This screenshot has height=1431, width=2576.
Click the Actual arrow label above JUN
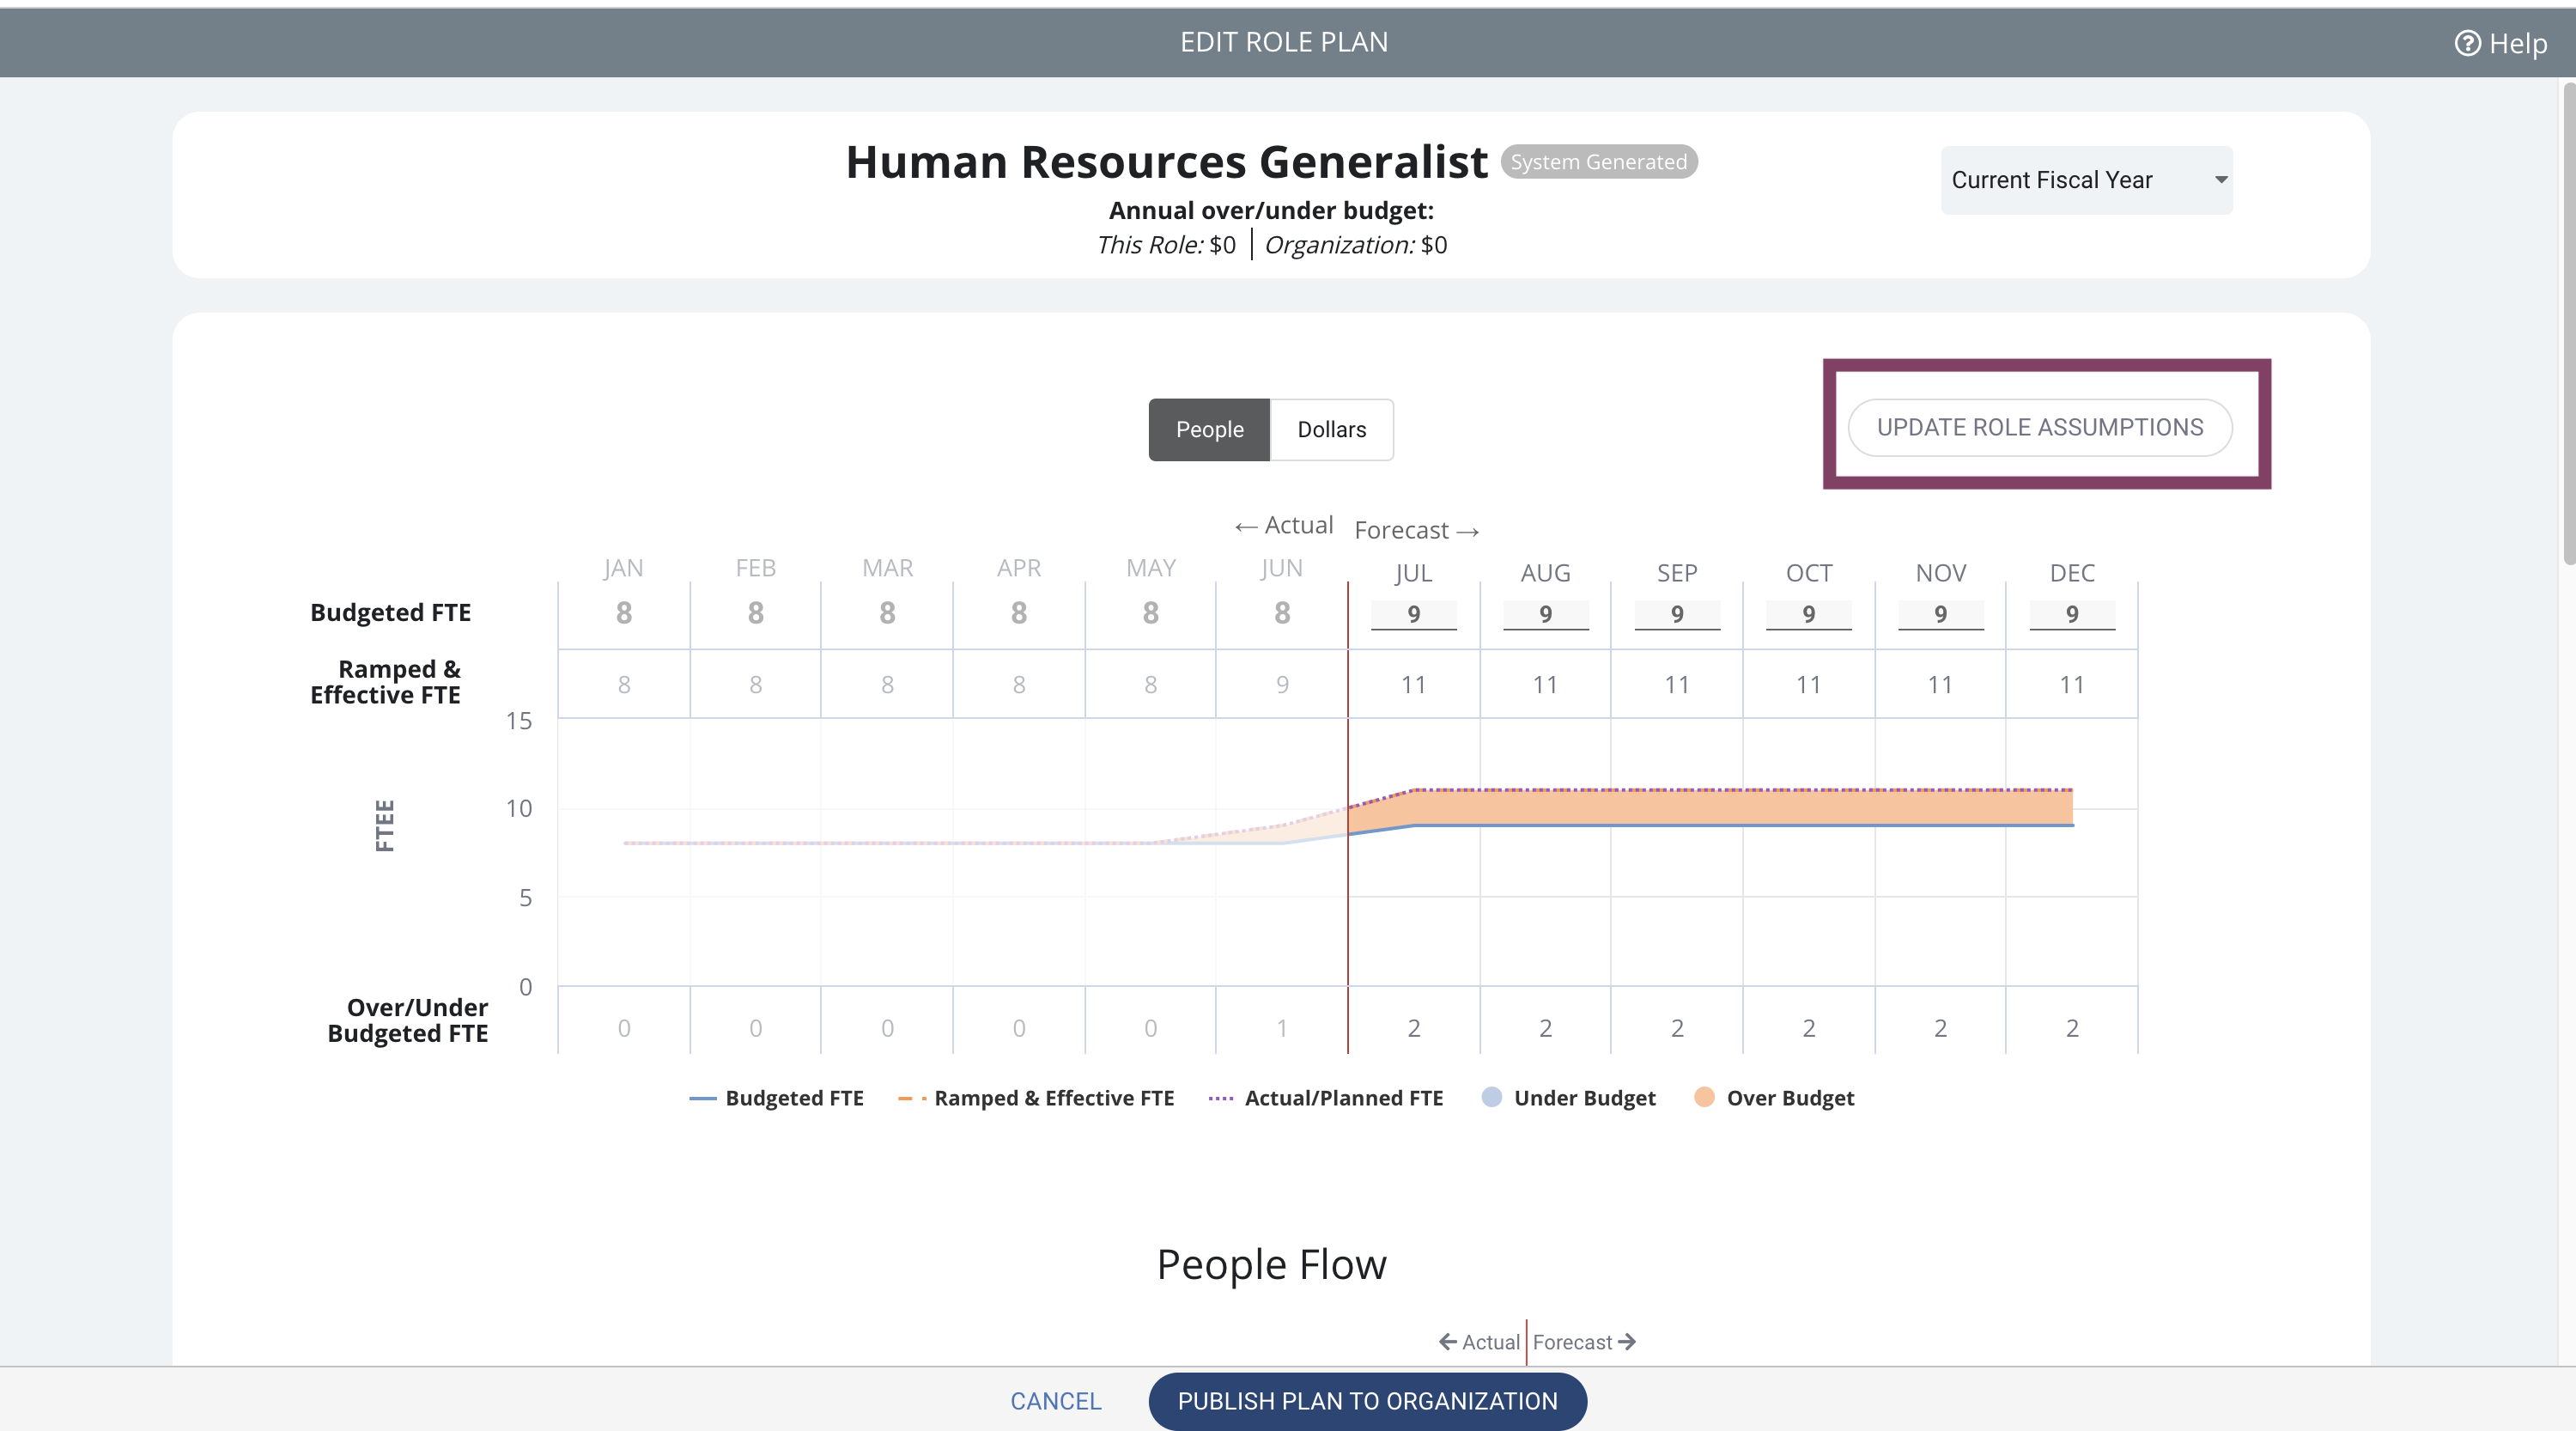point(1284,525)
